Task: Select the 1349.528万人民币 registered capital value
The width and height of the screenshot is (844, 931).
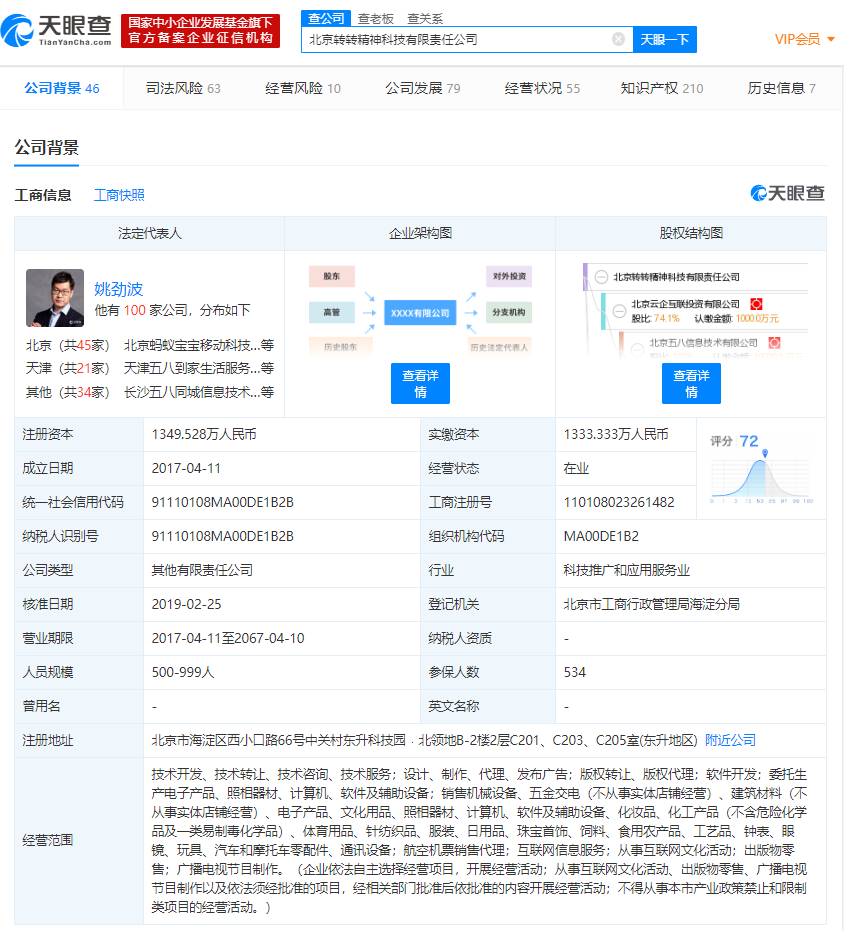Action: point(204,434)
